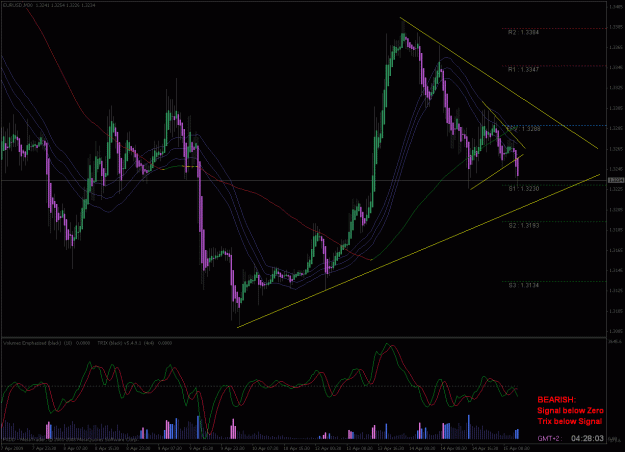Select the R2 : 1.3384 resistance label

523,32
